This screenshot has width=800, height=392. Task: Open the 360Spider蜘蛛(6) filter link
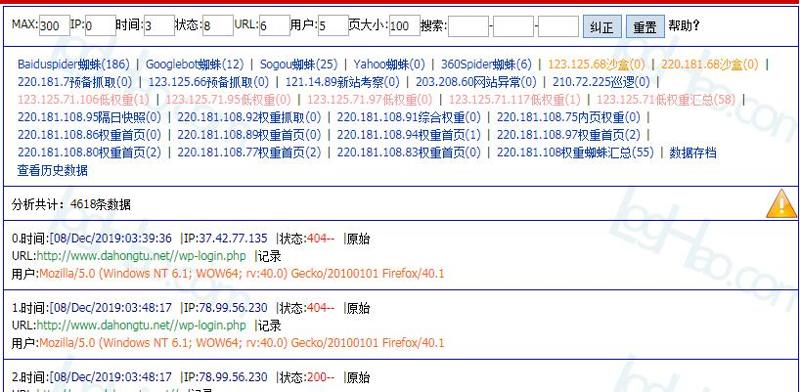pyautogui.click(x=486, y=64)
